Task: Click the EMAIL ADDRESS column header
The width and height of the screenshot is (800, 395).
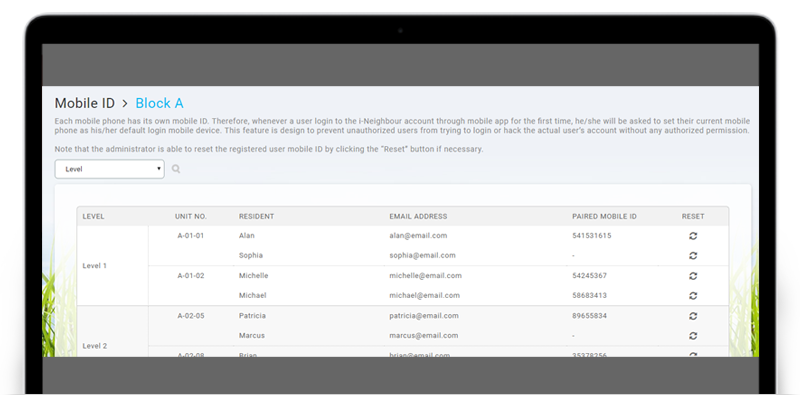Action: tap(418, 216)
